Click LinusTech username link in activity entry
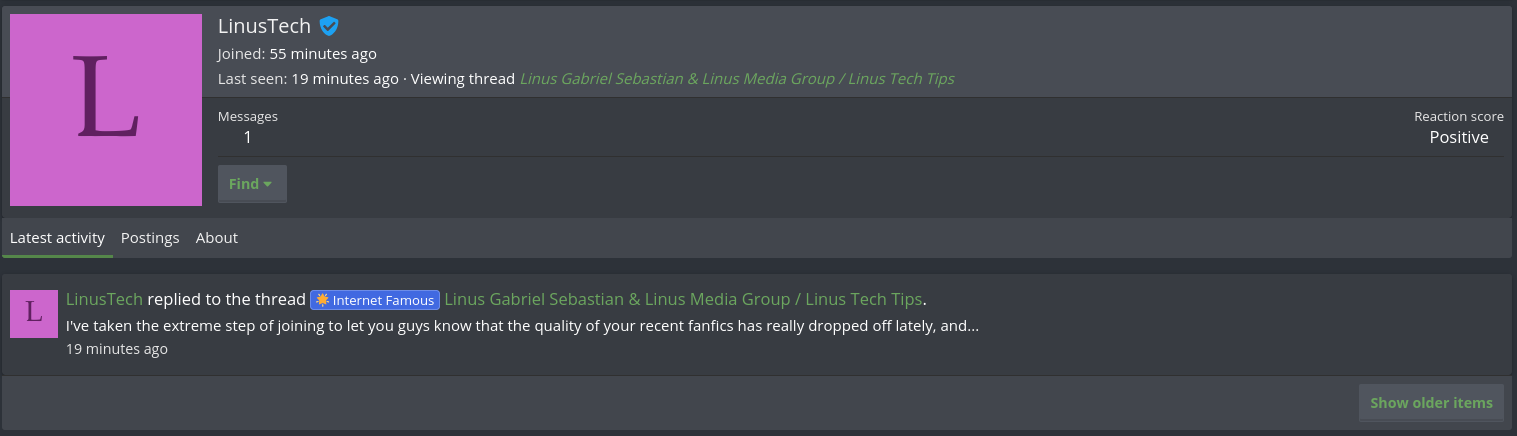Screen dimensions: 1517x436 tap(104, 299)
